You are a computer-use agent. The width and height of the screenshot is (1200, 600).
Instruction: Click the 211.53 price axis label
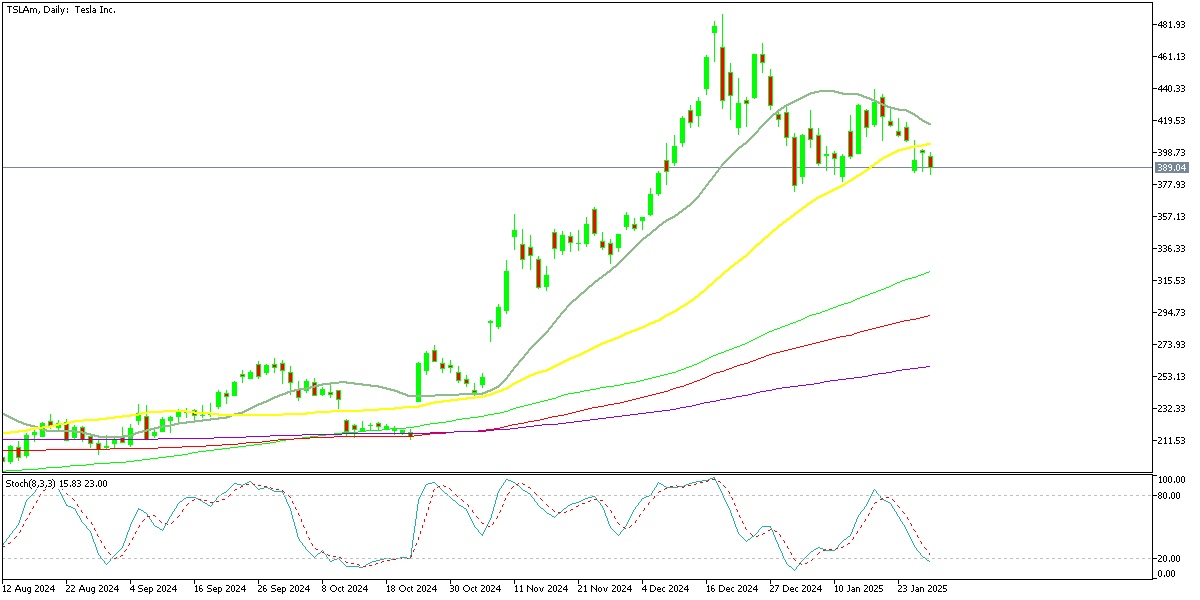coord(1170,440)
